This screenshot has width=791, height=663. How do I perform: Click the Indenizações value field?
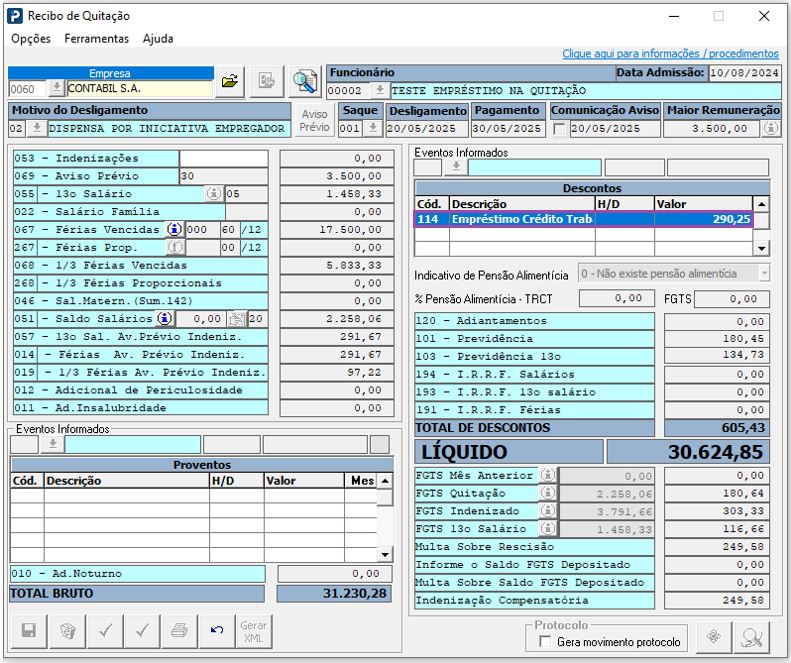click(x=336, y=158)
